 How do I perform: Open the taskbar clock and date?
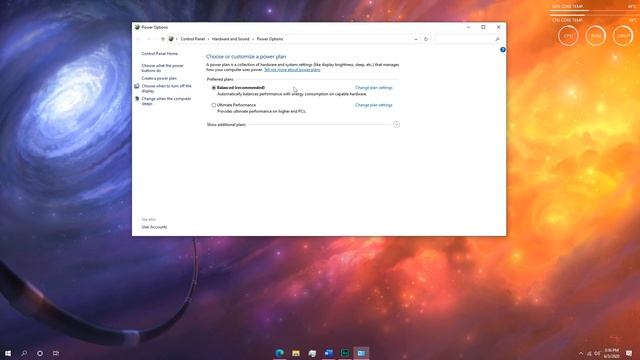[612, 353]
